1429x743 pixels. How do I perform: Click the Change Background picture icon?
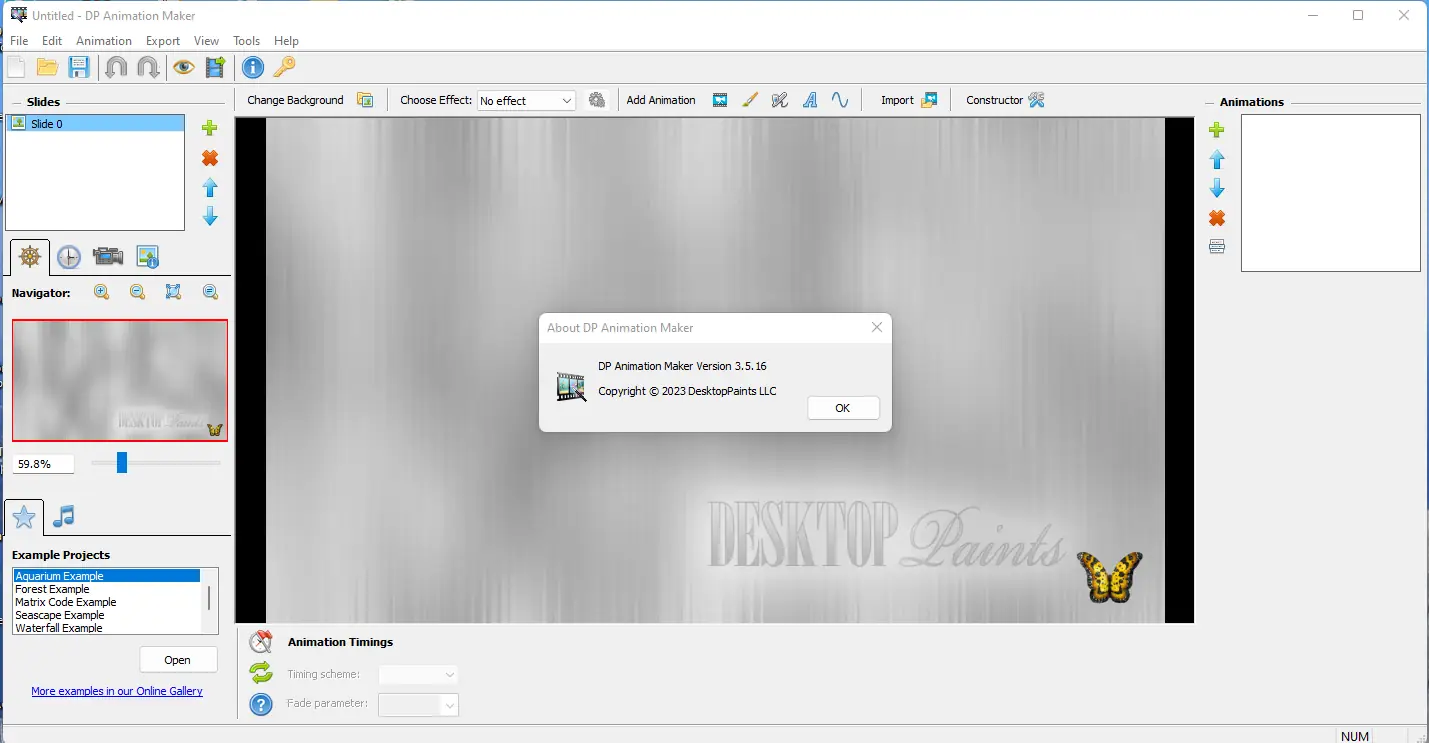coord(365,100)
